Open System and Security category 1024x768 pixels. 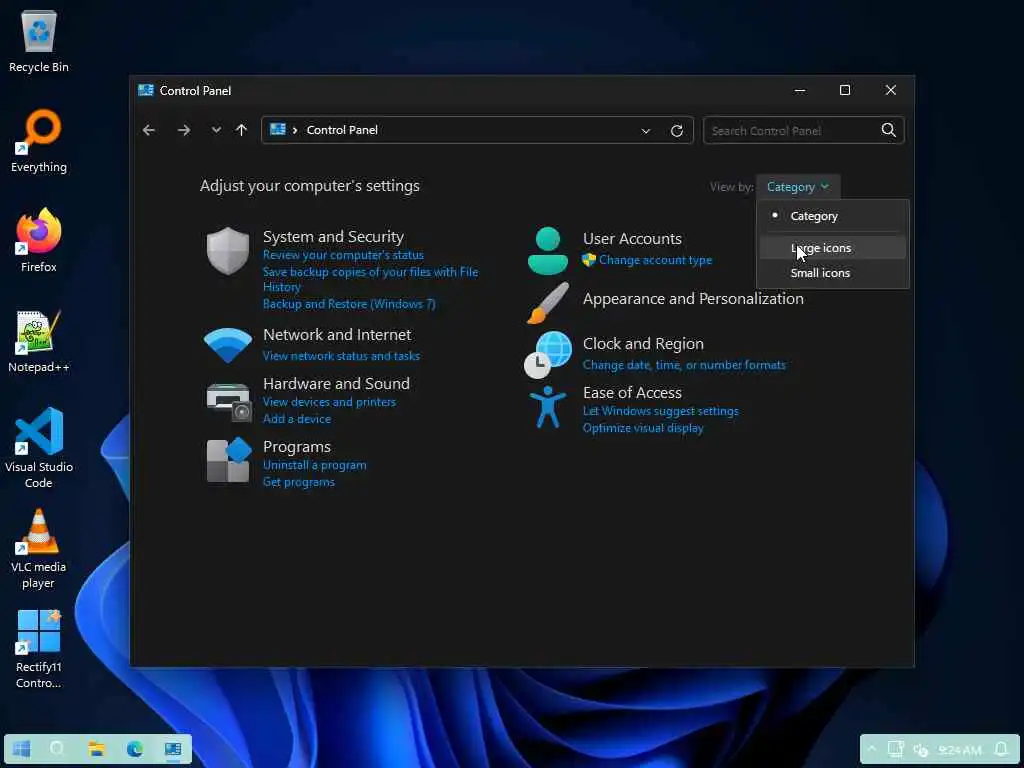(x=333, y=236)
